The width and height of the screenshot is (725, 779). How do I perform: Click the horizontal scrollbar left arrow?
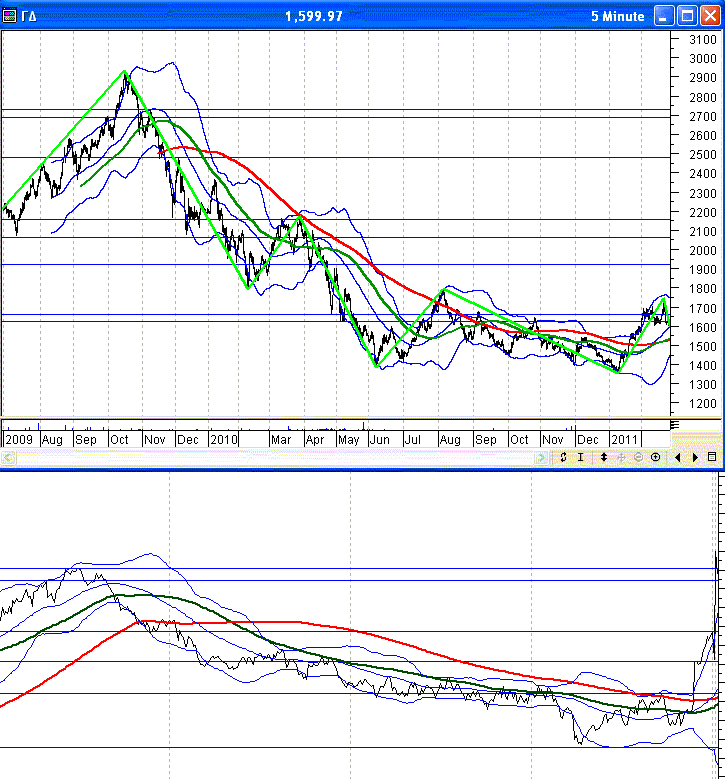[x=8, y=458]
